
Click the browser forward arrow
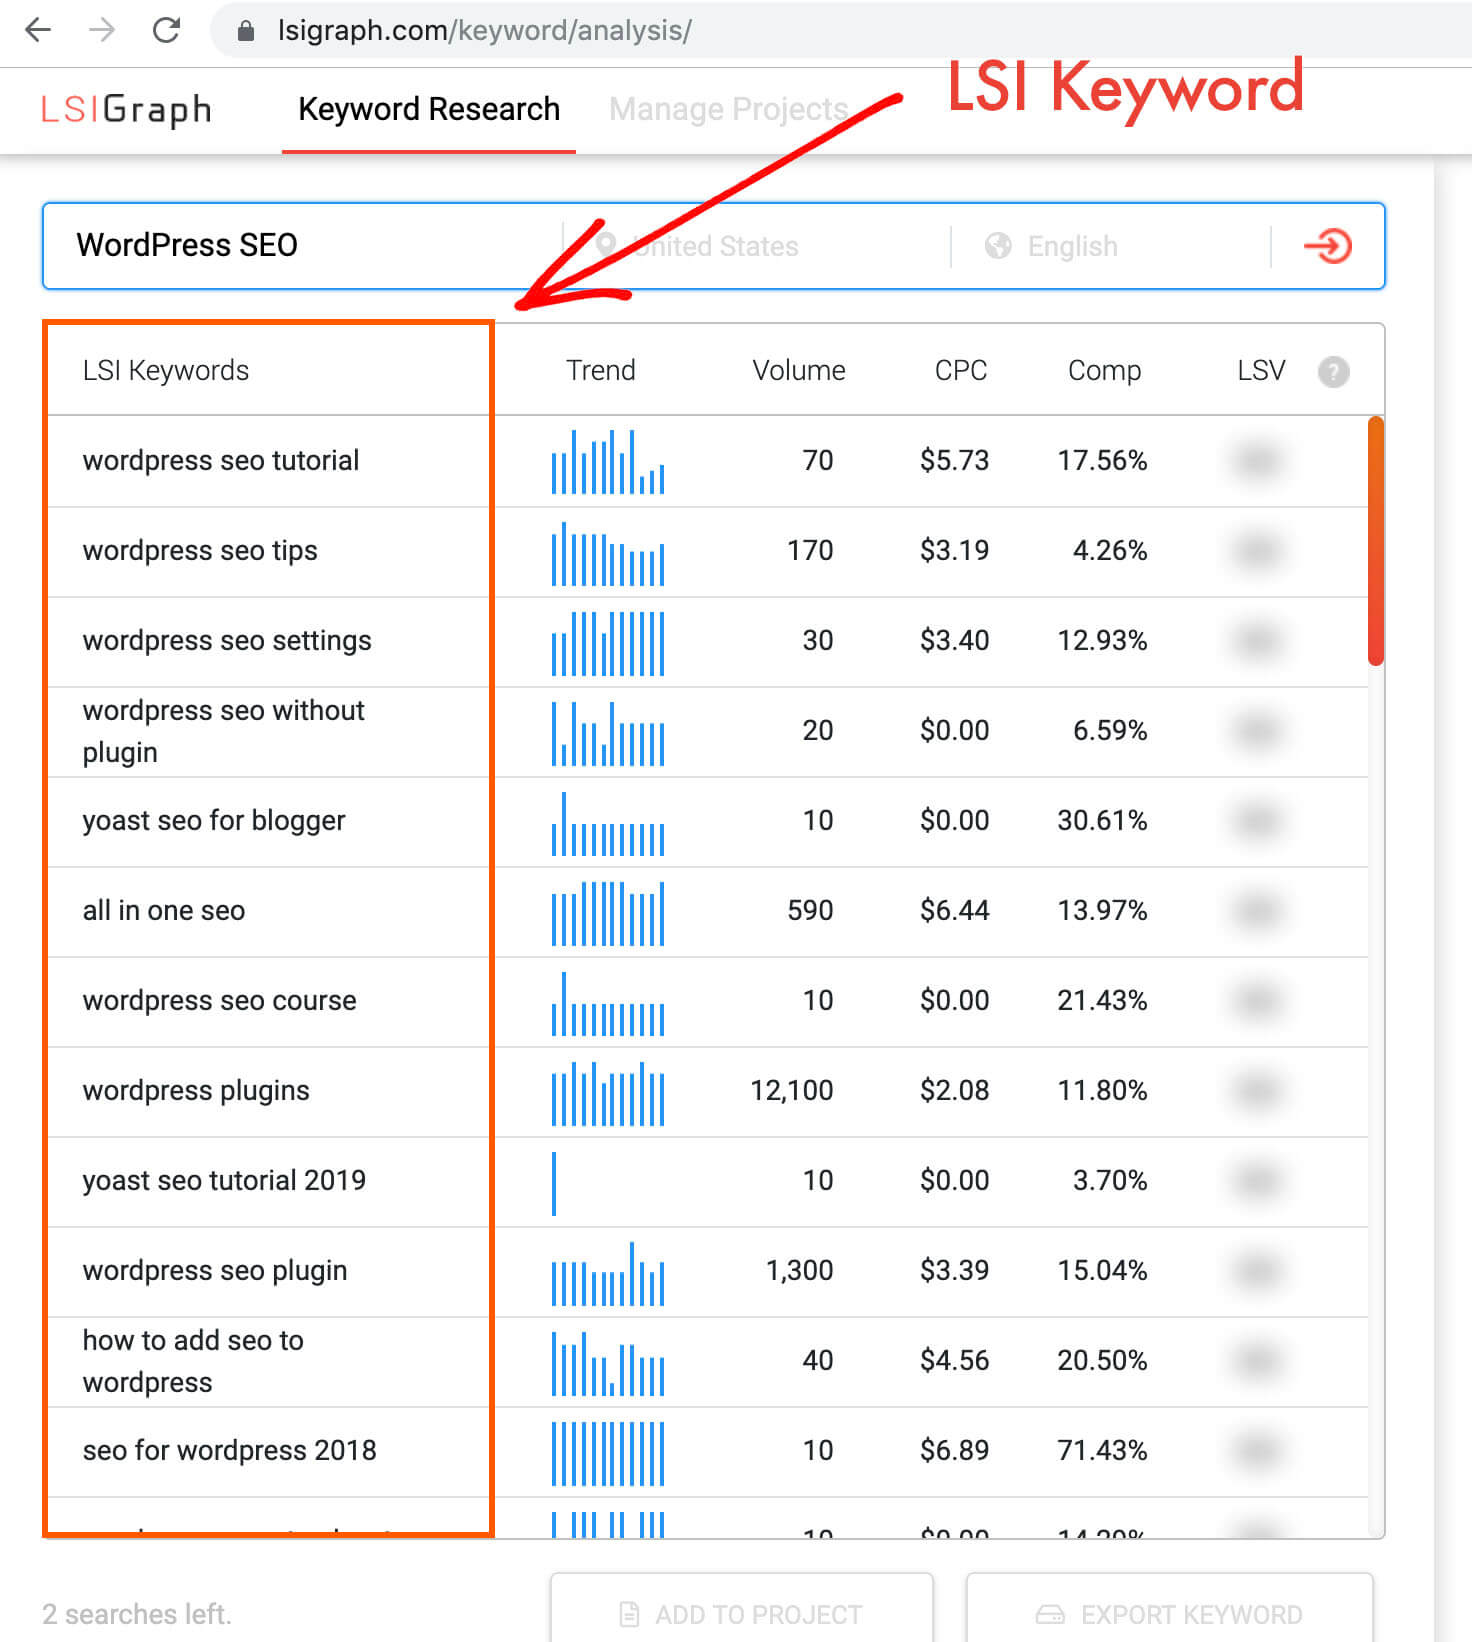102,30
